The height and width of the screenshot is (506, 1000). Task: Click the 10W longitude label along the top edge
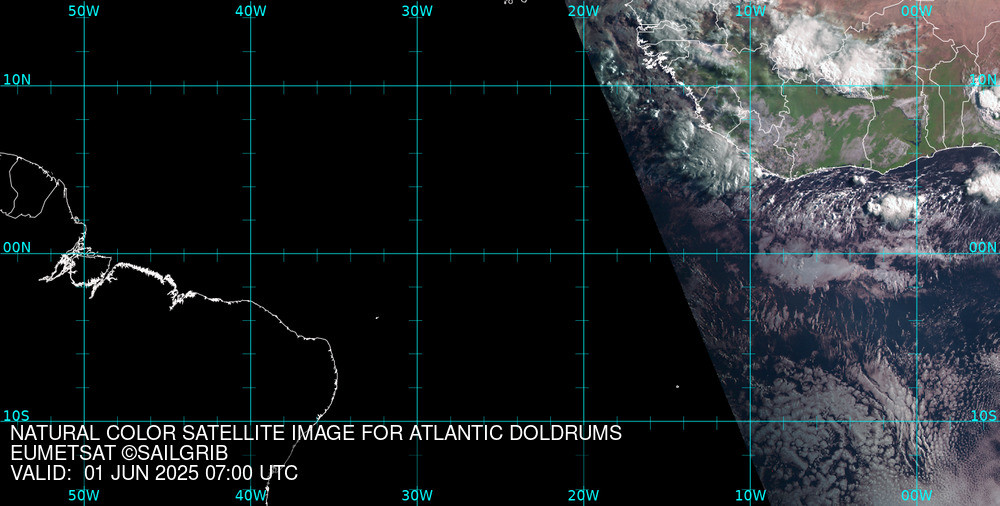[750, 11]
